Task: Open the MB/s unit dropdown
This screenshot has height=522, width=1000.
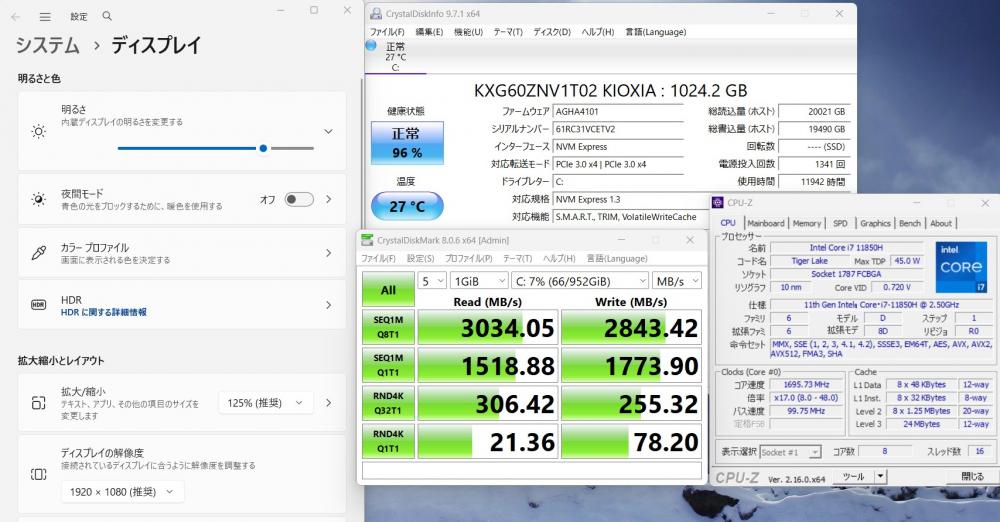Action: [677, 281]
